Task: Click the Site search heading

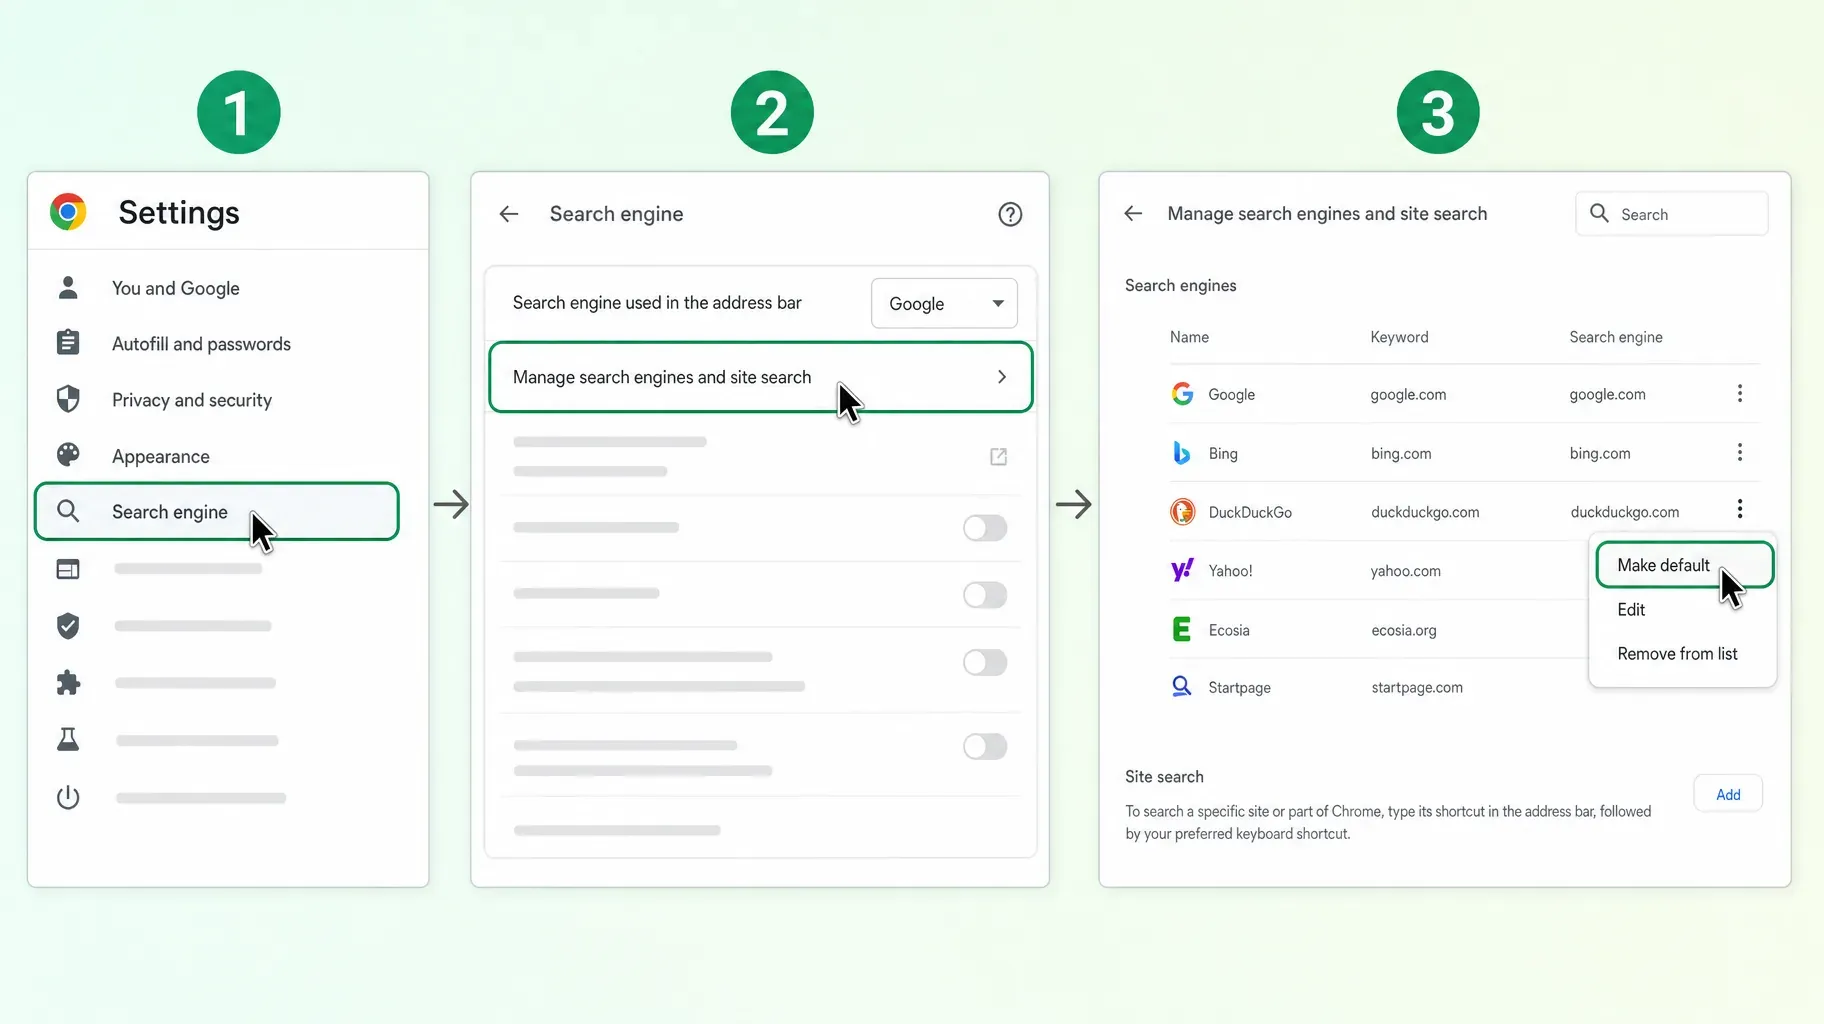Action: [1164, 776]
